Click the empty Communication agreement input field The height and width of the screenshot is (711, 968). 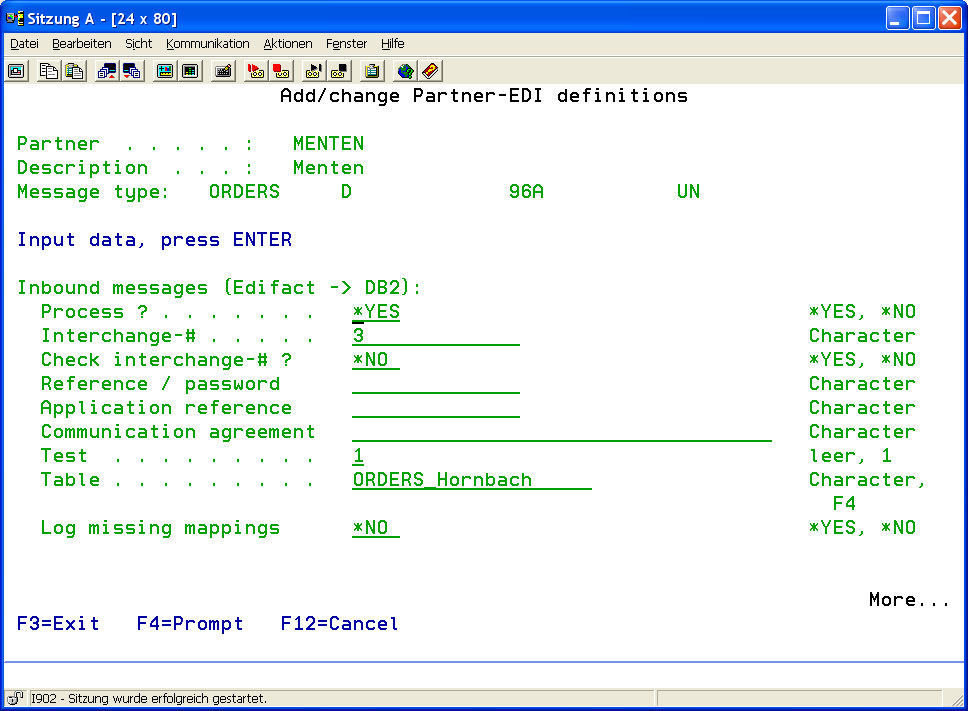click(561, 432)
